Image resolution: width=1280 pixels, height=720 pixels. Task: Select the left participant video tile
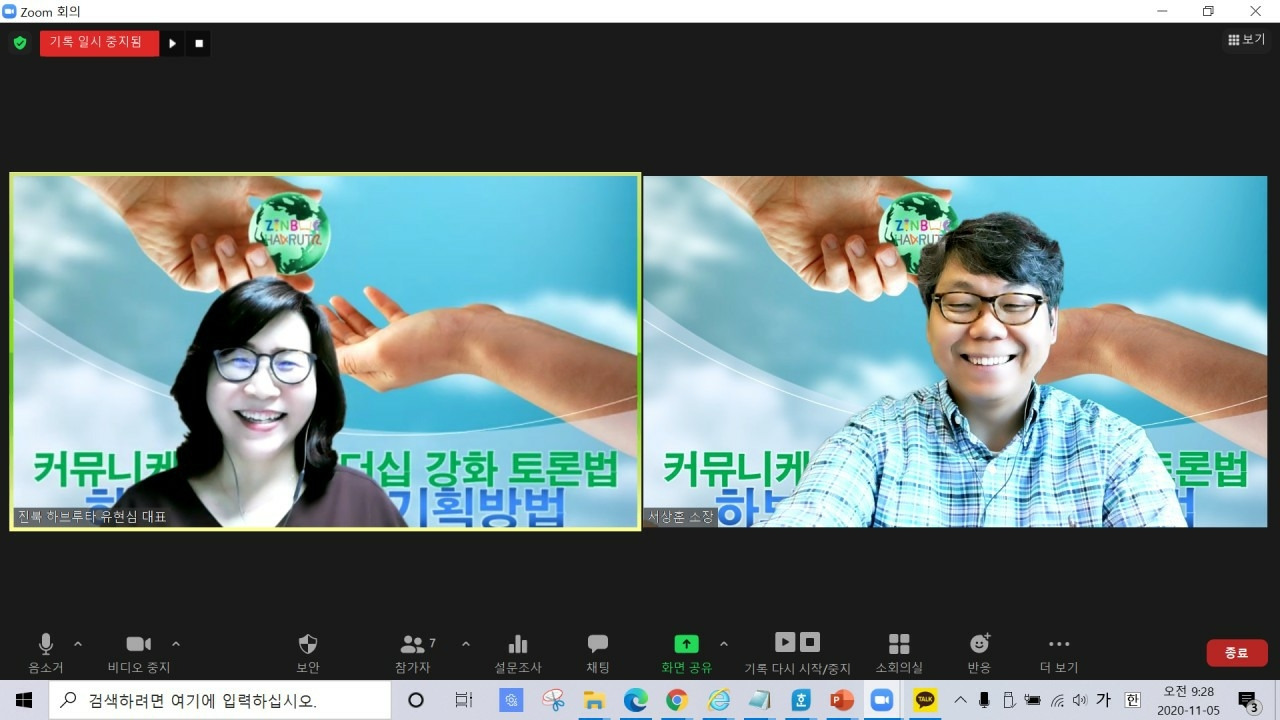(325, 351)
